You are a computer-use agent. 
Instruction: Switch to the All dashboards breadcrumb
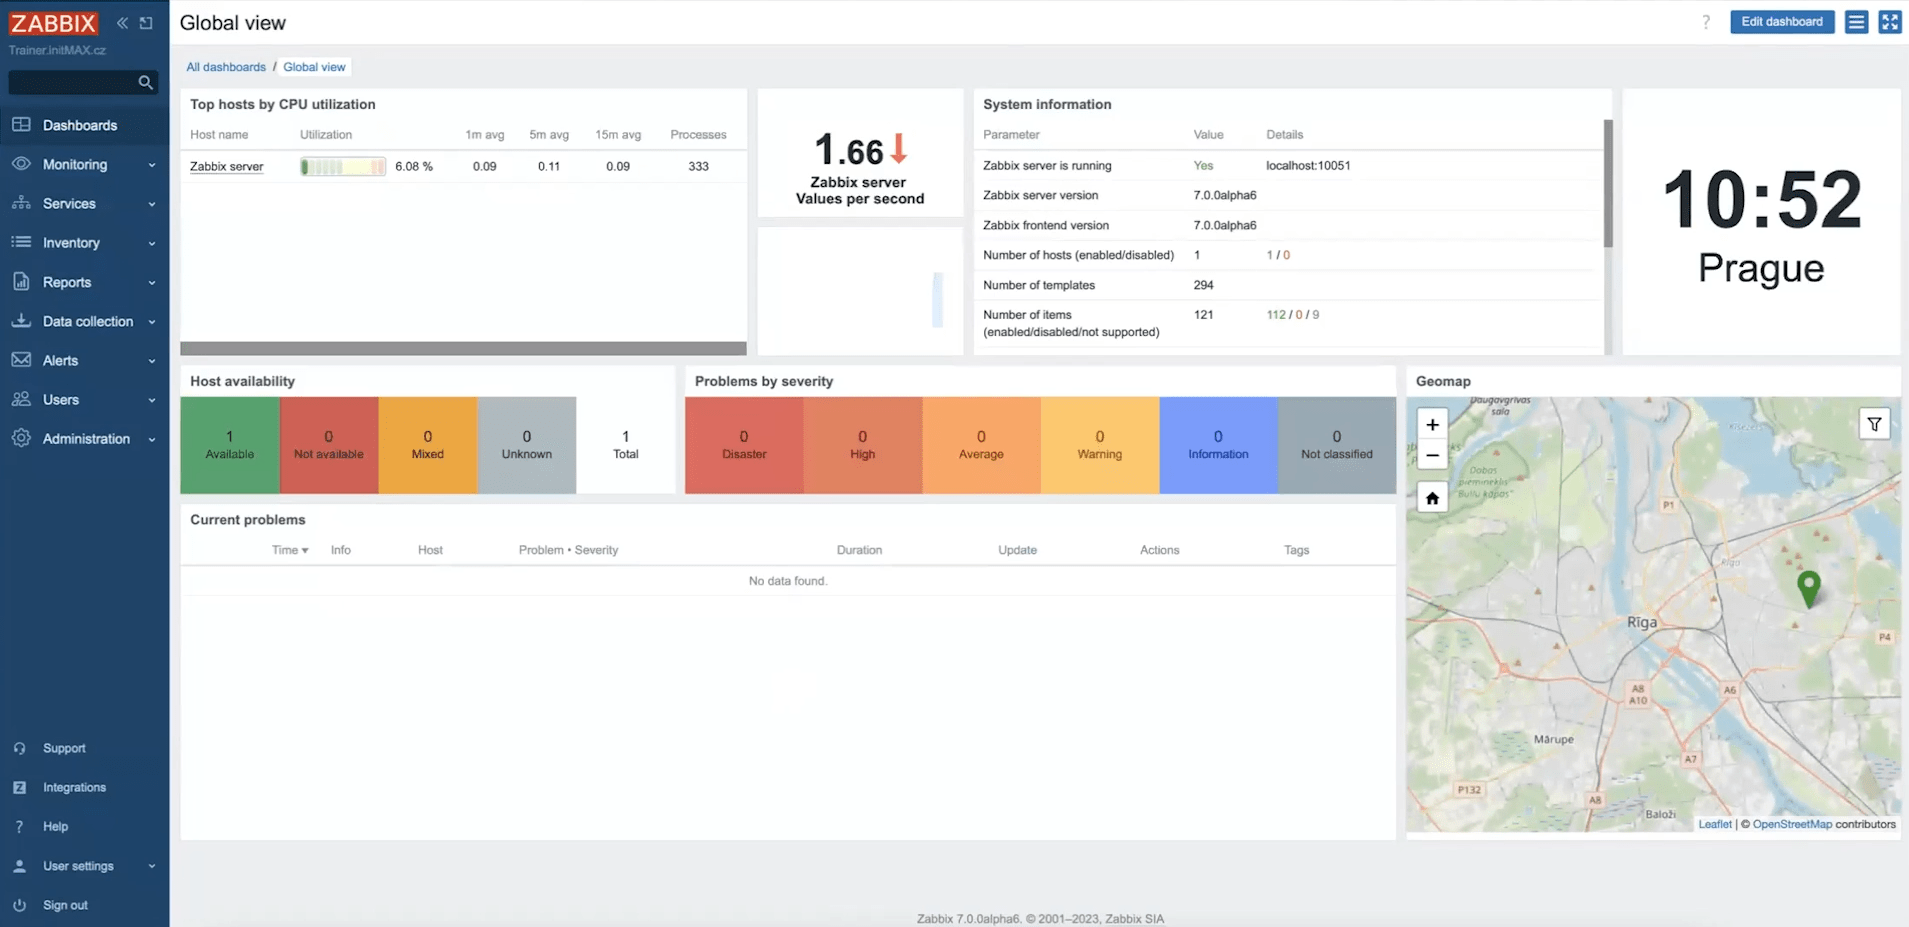pyautogui.click(x=226, y=66)
